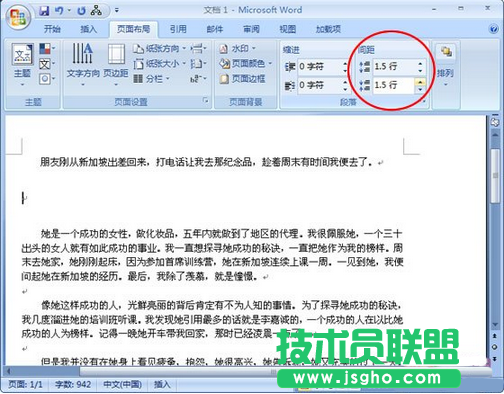Click the page breaks icon beside 纸张方向
504x394 pixels.
(199, 49)
